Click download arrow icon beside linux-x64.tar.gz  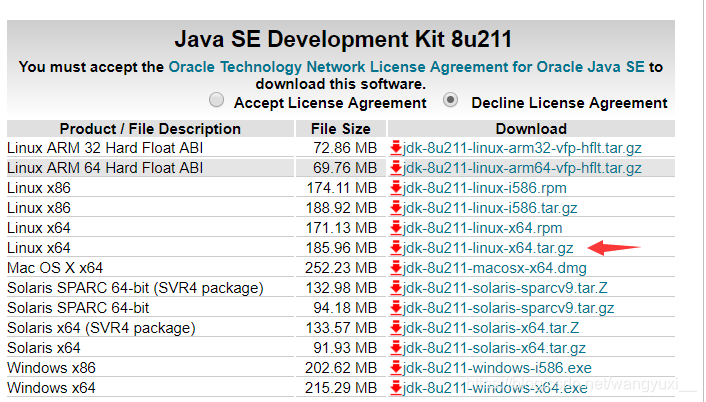(x=396, y=248)
